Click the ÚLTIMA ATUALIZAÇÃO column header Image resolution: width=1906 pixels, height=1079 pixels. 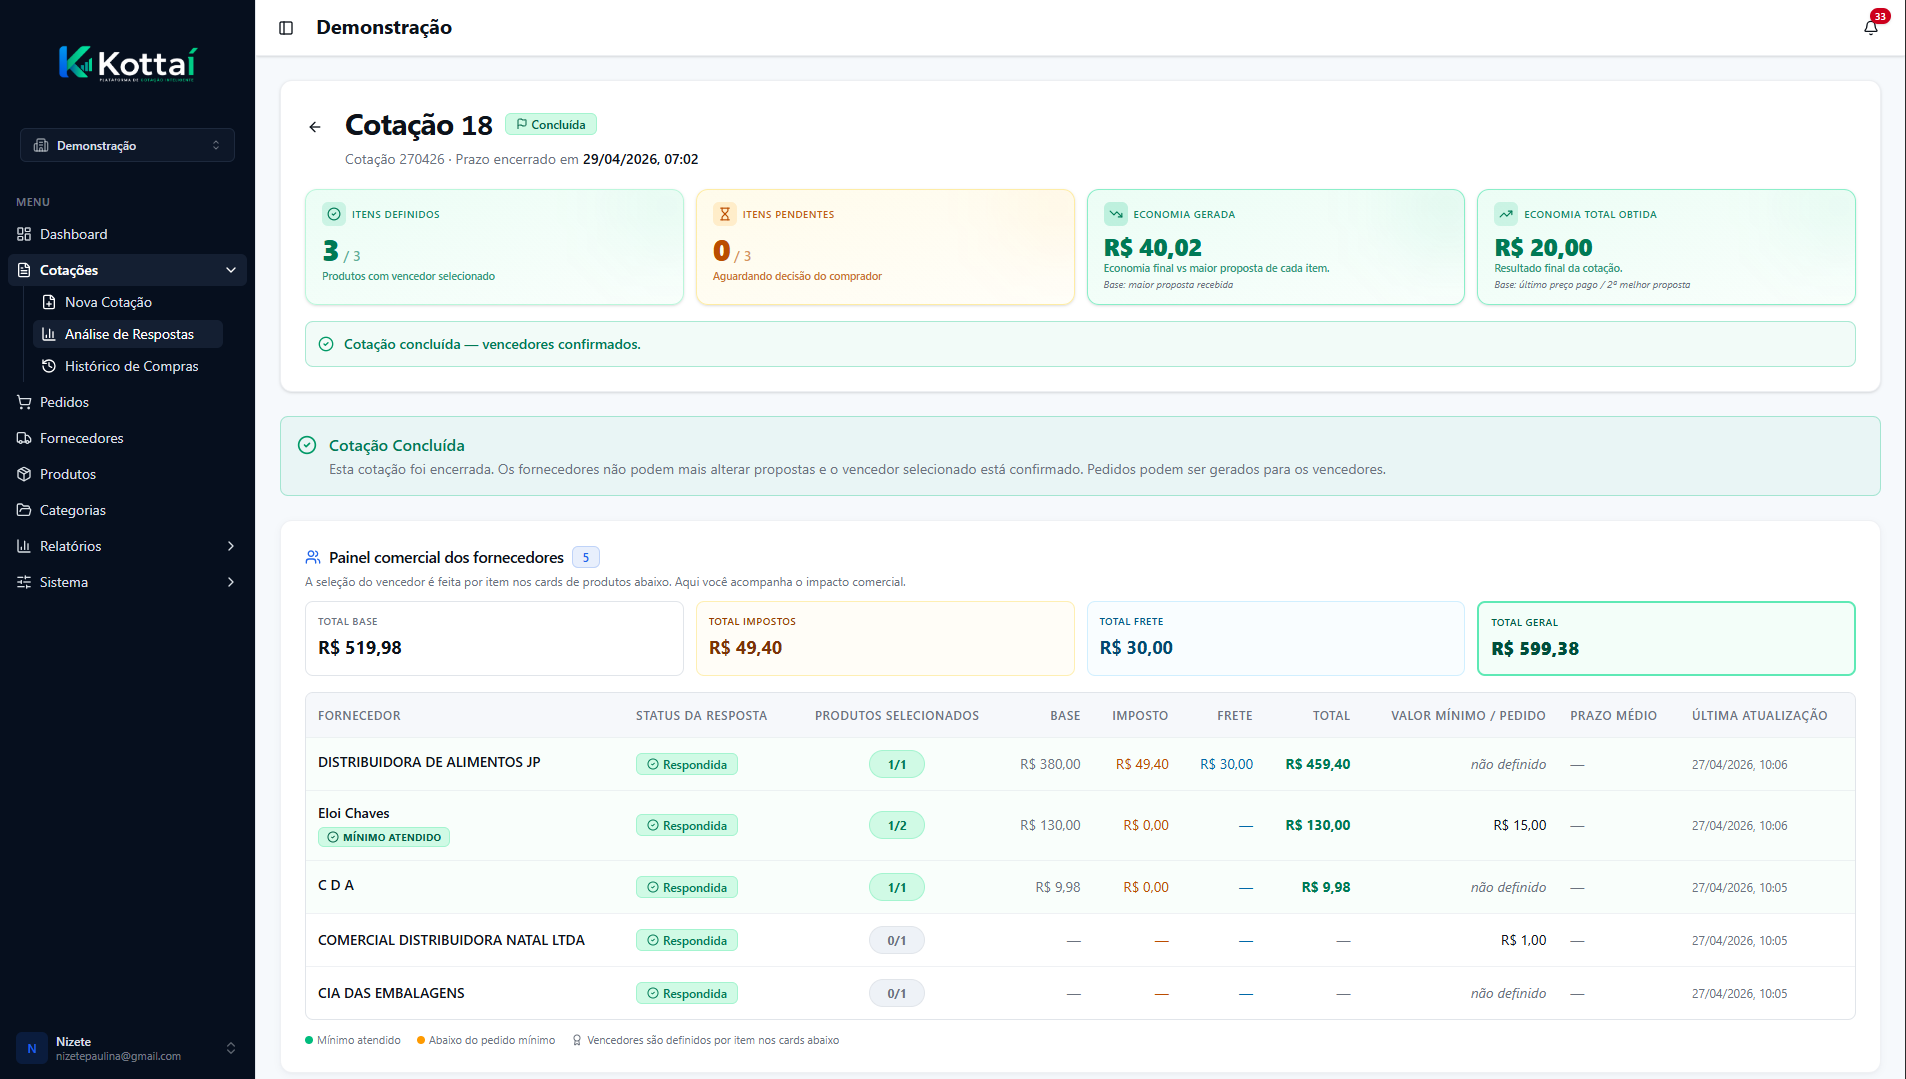1759,715
